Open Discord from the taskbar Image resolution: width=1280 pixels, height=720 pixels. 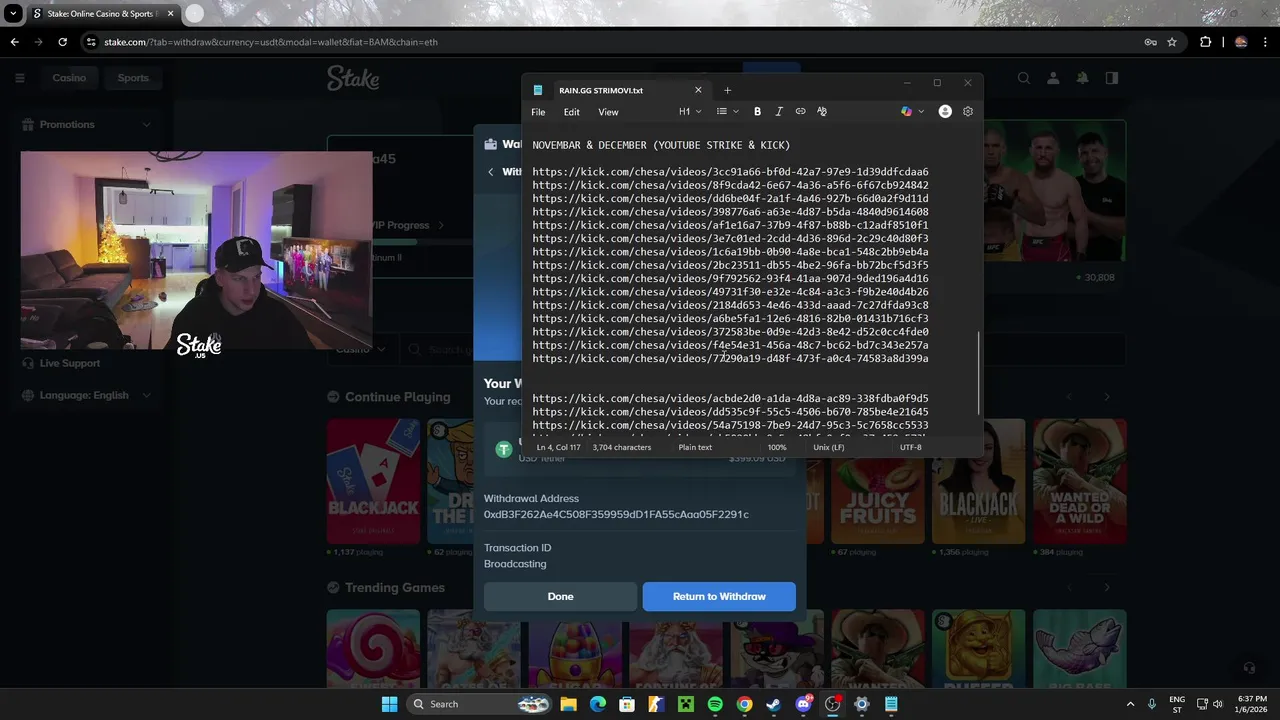click(x=803, y=704)
